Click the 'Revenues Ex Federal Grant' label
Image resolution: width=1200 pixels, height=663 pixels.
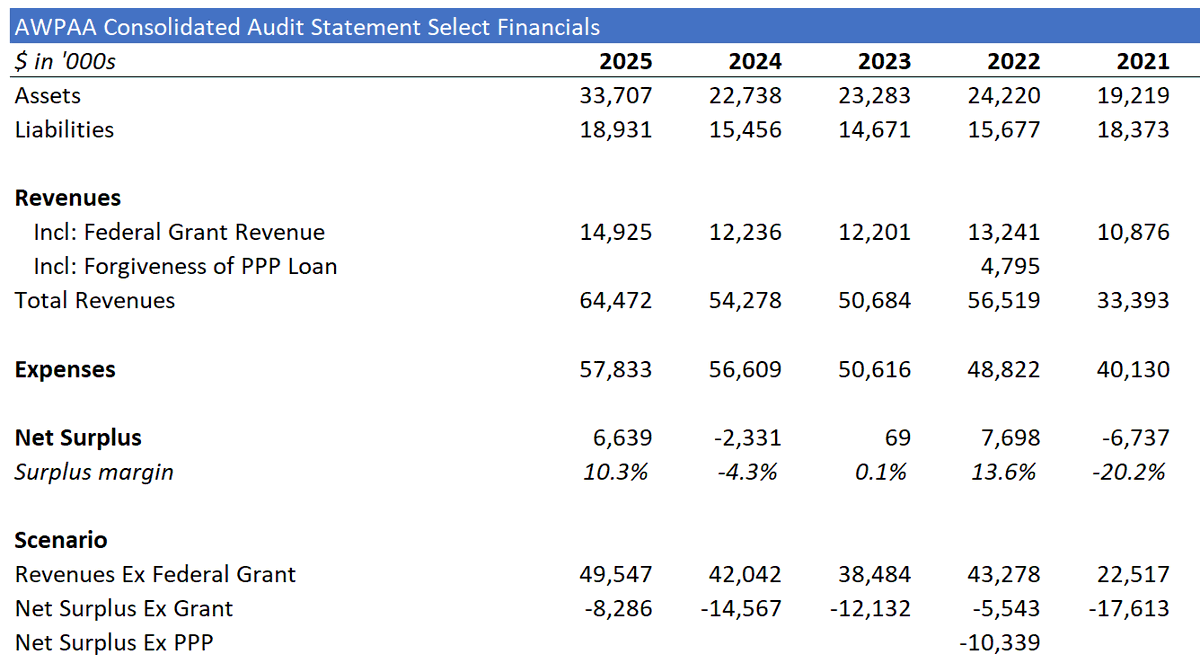(155, 574)
